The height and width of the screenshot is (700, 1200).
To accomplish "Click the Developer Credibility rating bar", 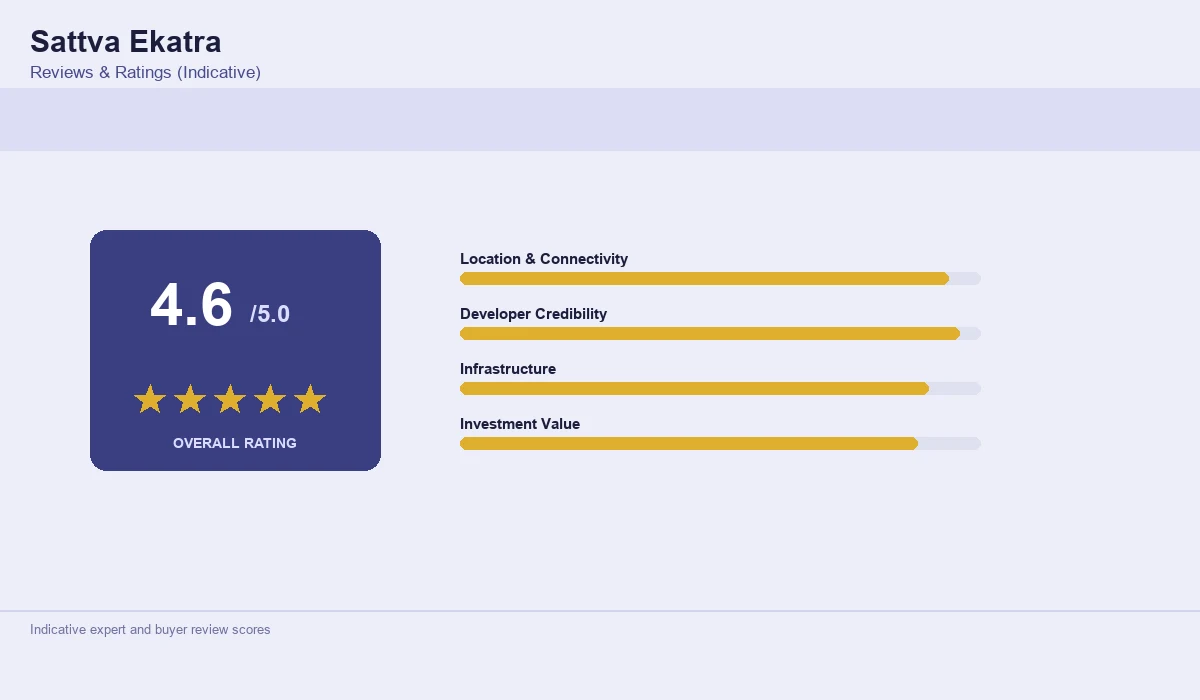I will [x=720, y=333].
